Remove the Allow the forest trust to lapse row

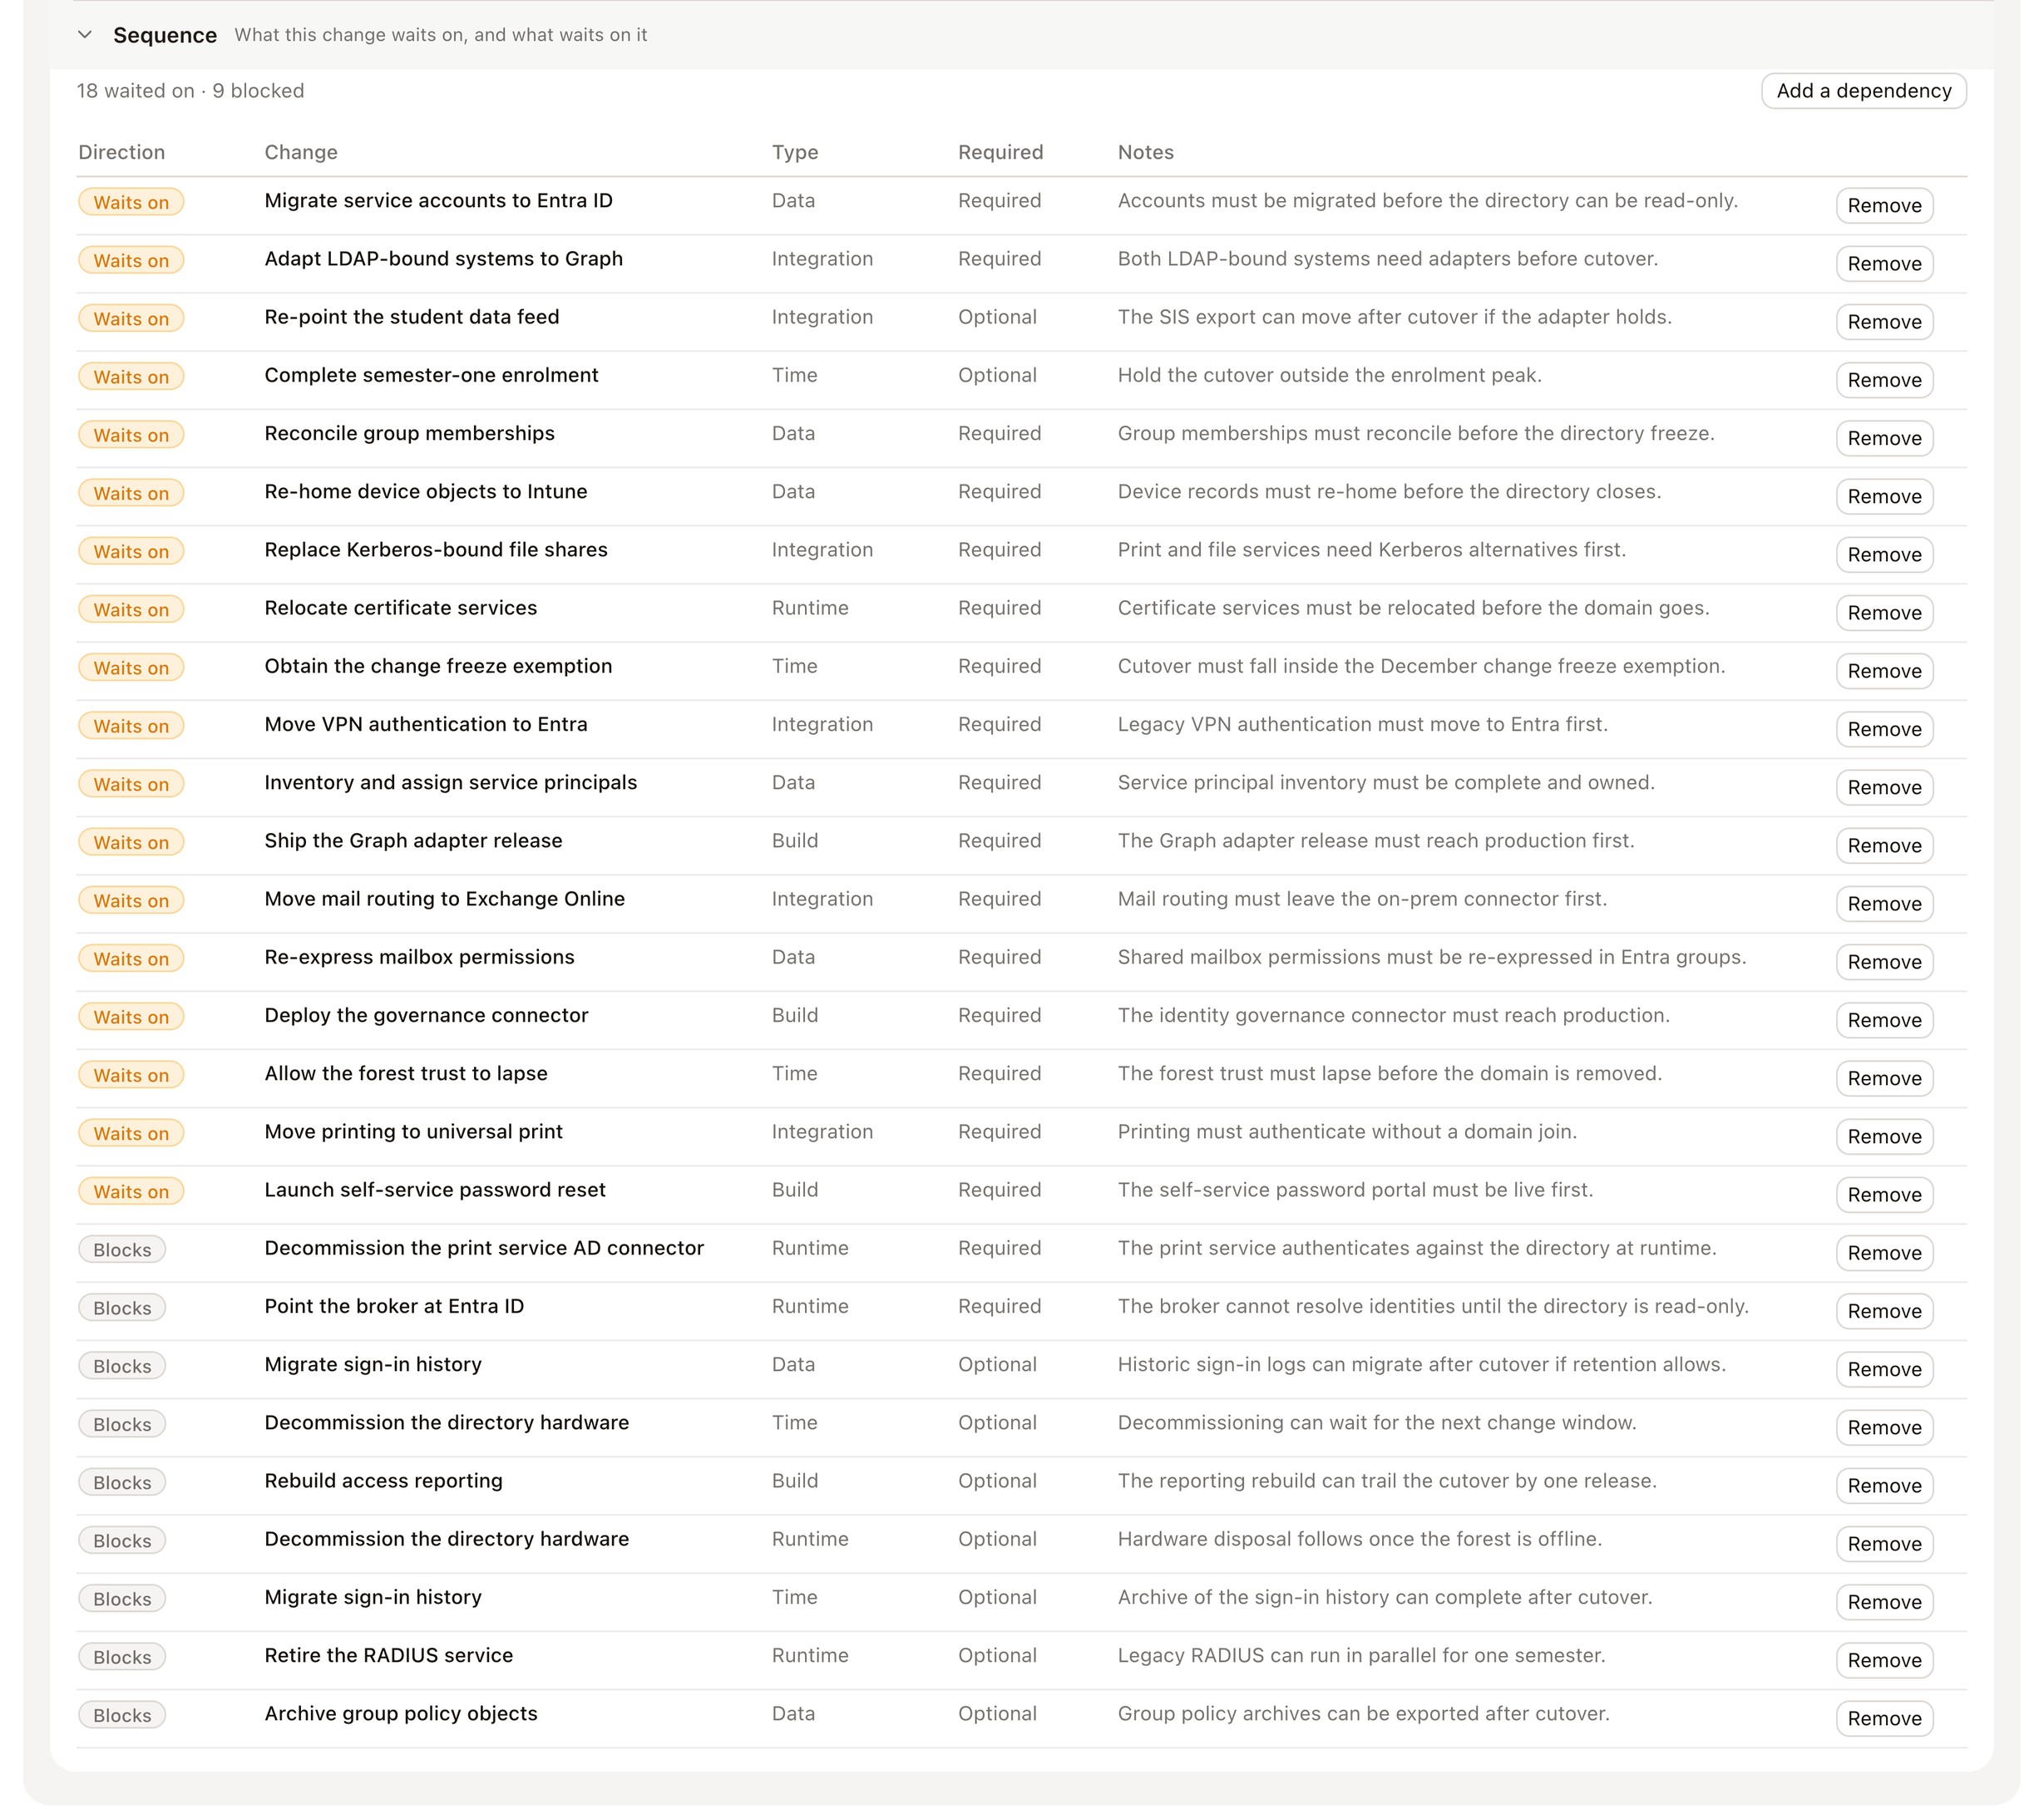click(x=1884, y=1078)
